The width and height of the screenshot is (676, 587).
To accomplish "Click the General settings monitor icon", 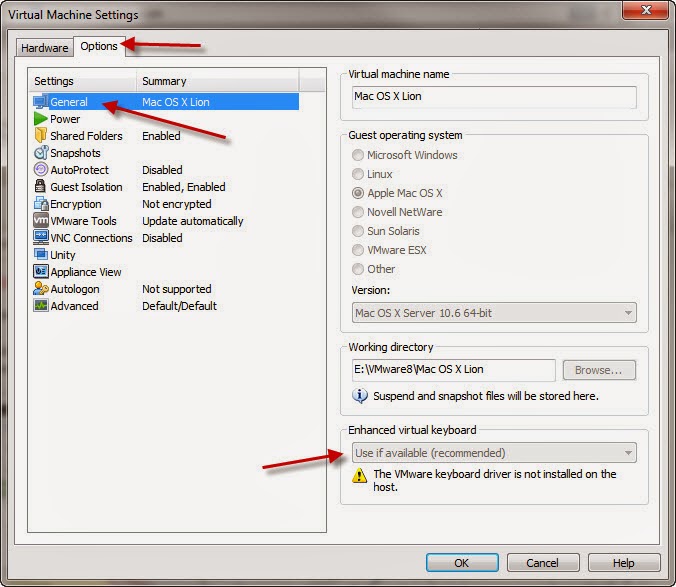I will tap(41, 102).
